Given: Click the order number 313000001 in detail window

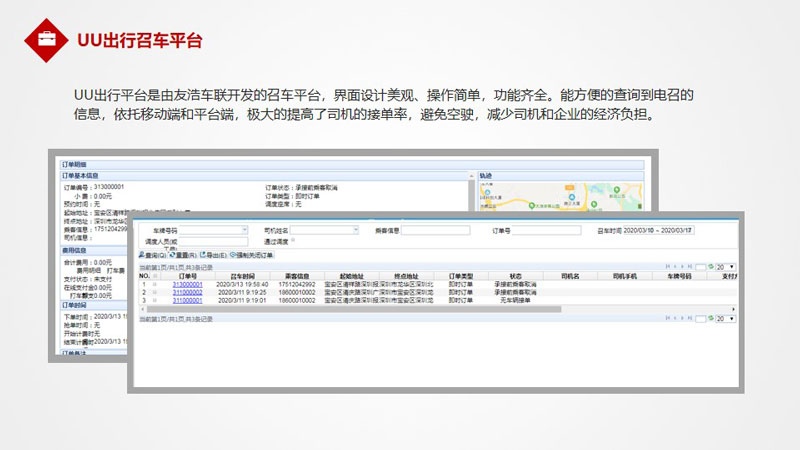Looking at the screenshot, I should pyautogui.click(x=109, y=187).
